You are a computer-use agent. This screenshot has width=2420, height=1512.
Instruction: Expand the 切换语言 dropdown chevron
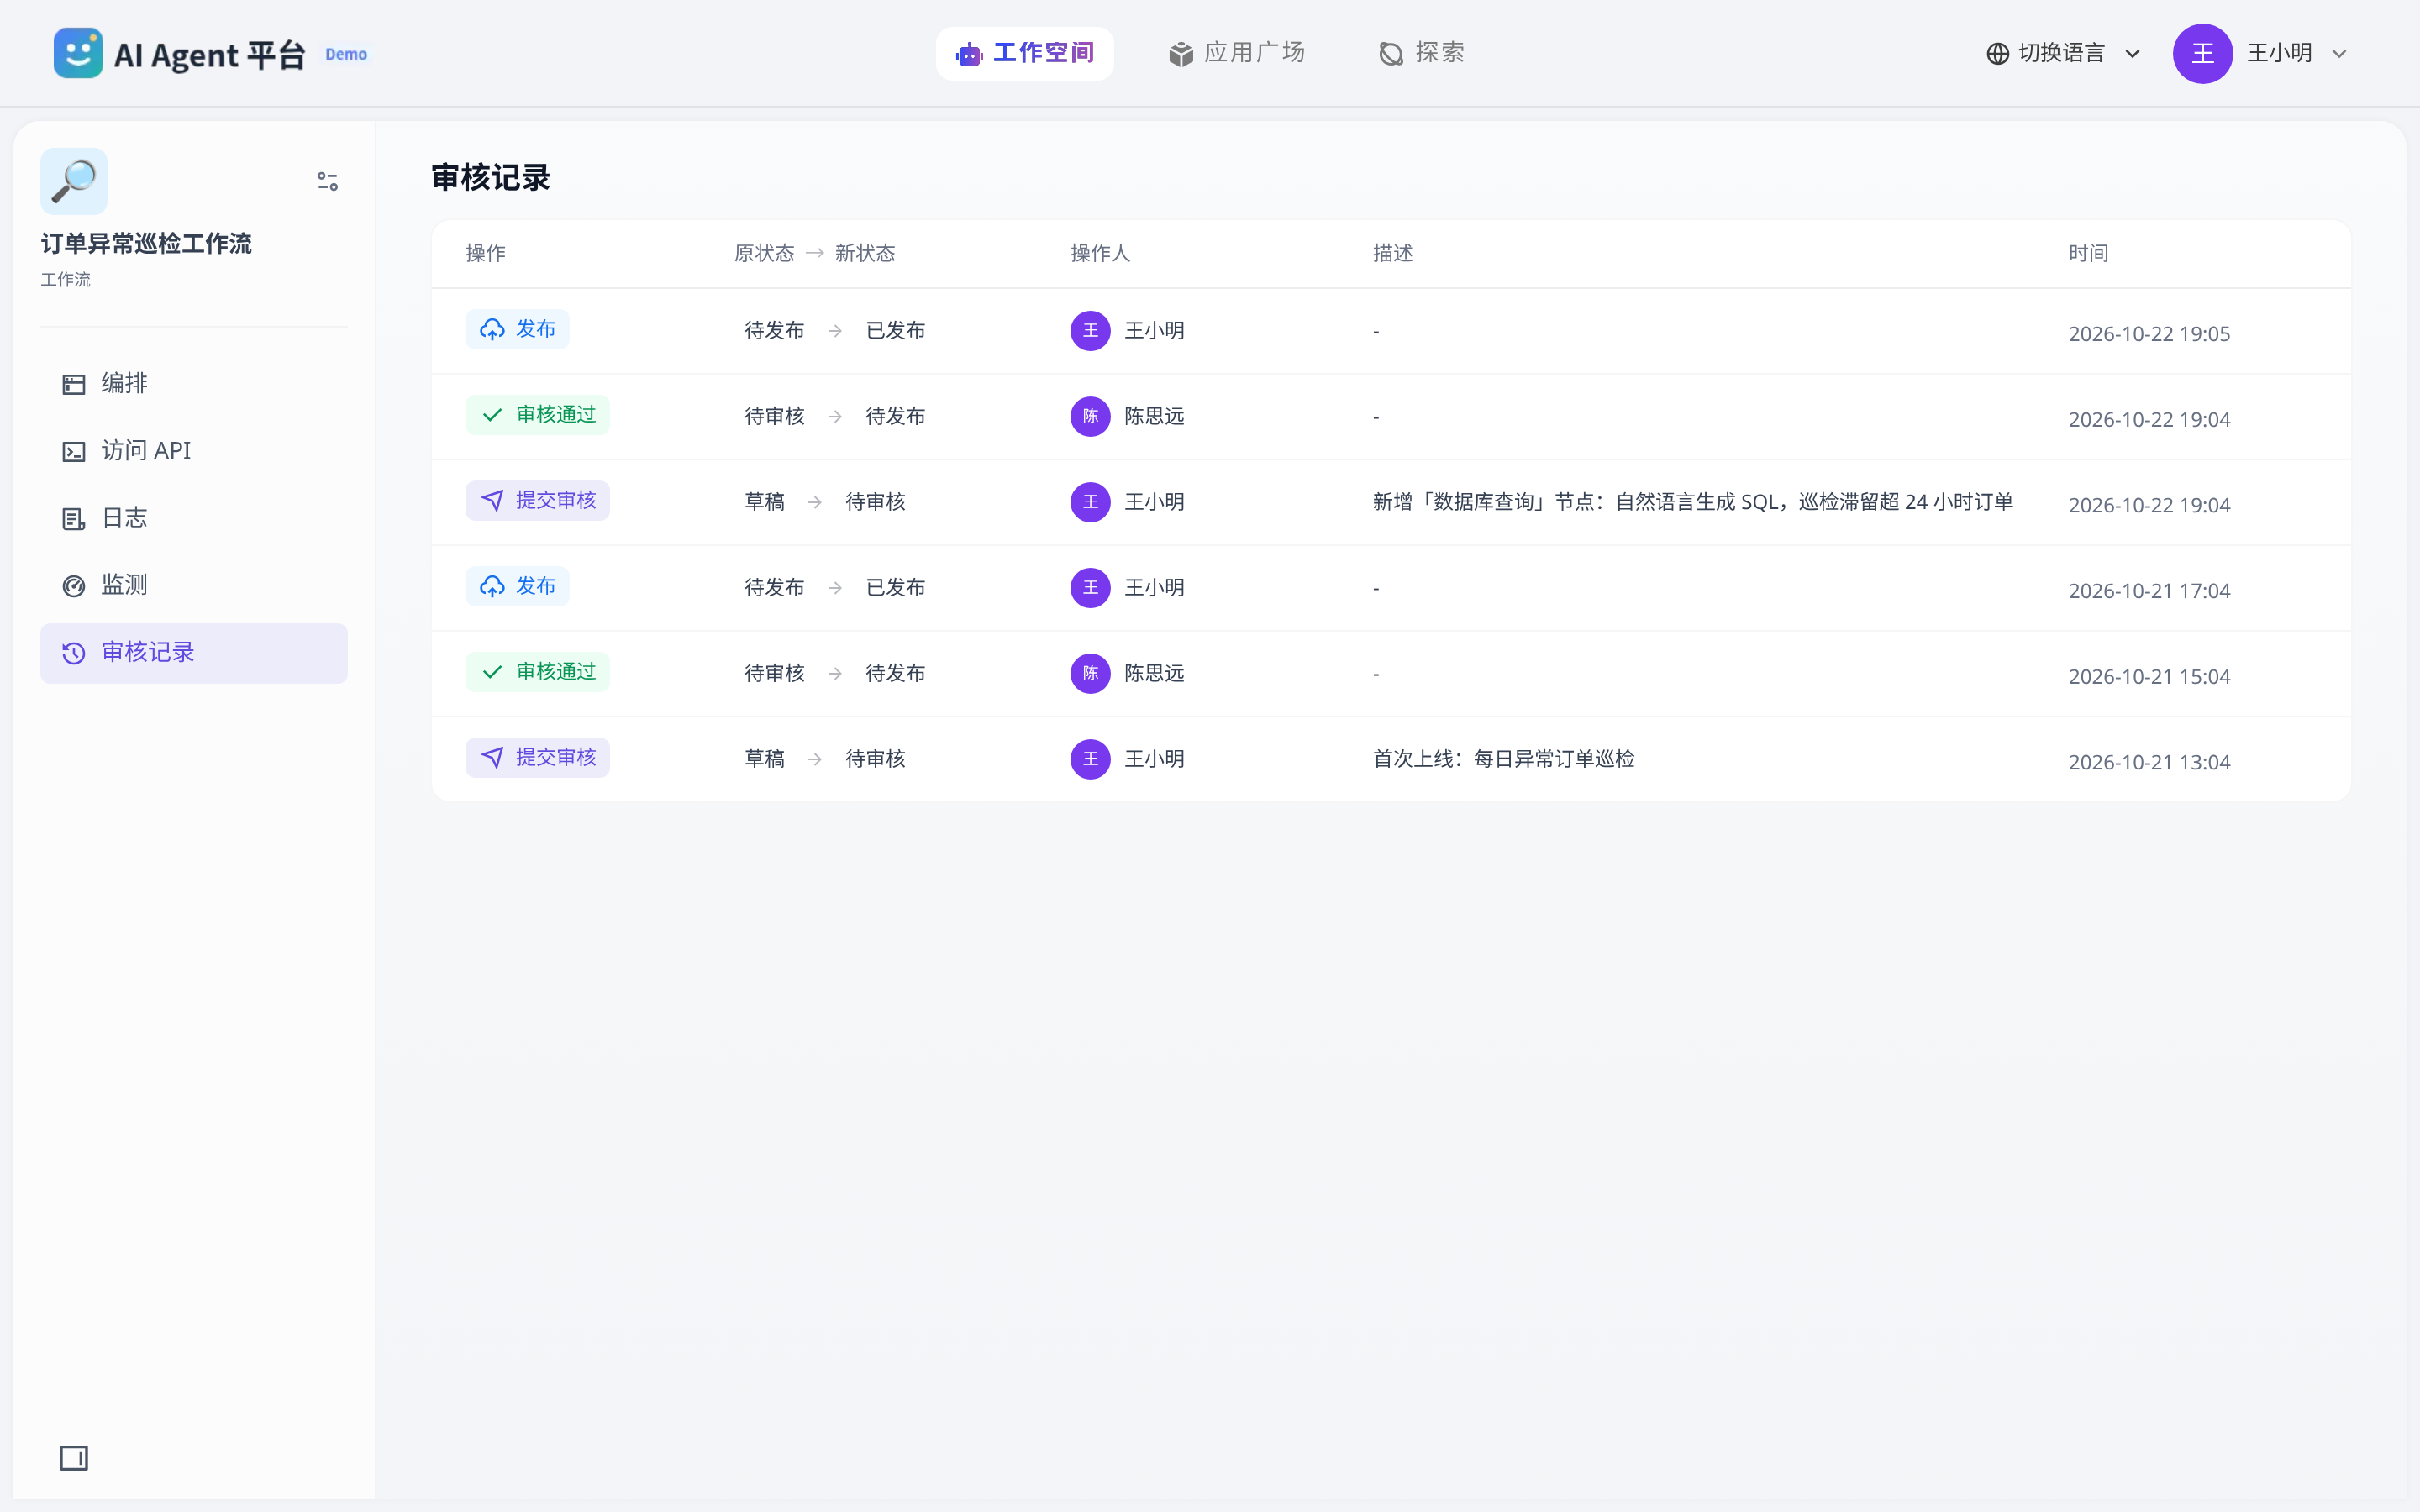[2132, 54]
